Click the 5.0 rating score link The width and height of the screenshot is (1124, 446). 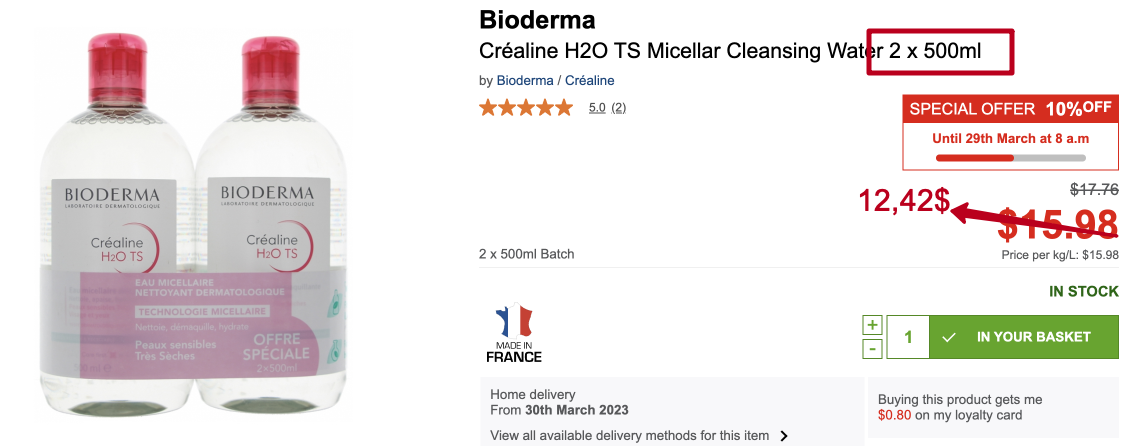(x=597, y=107)
